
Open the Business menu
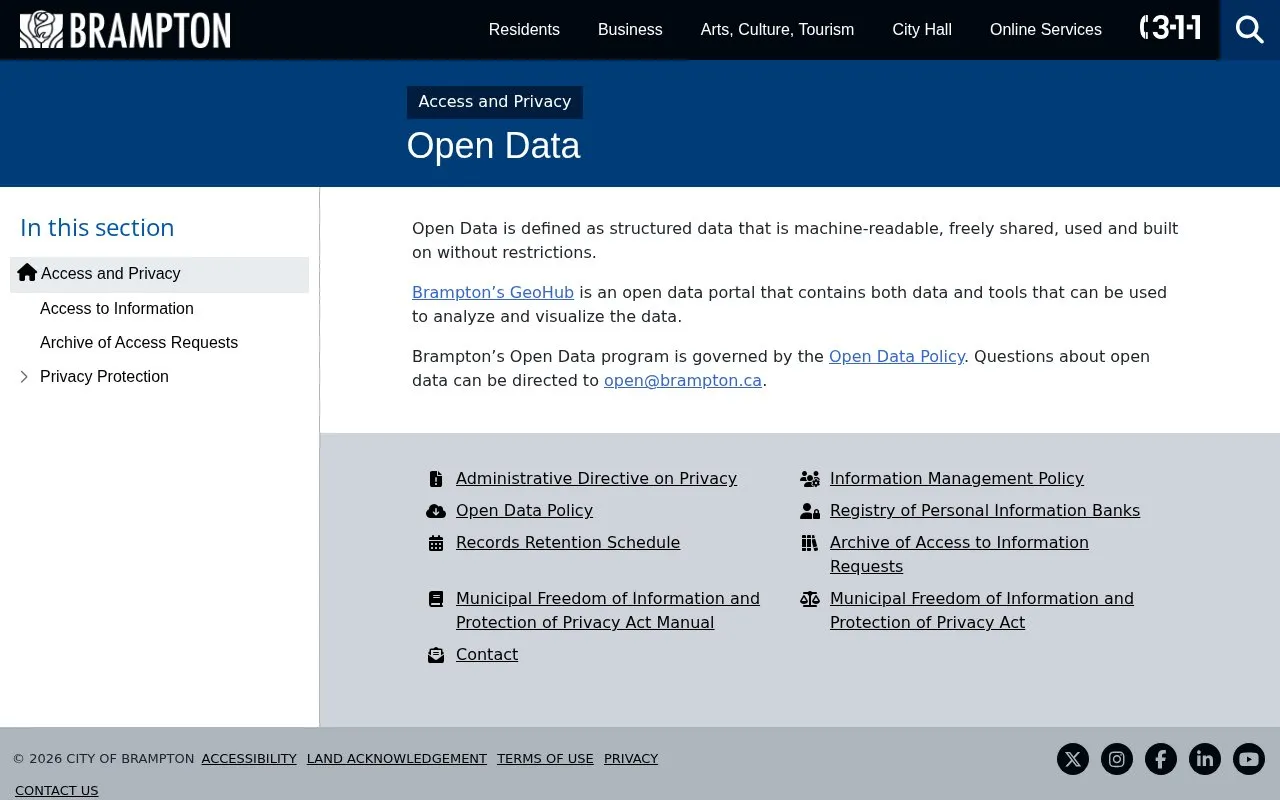630,30
